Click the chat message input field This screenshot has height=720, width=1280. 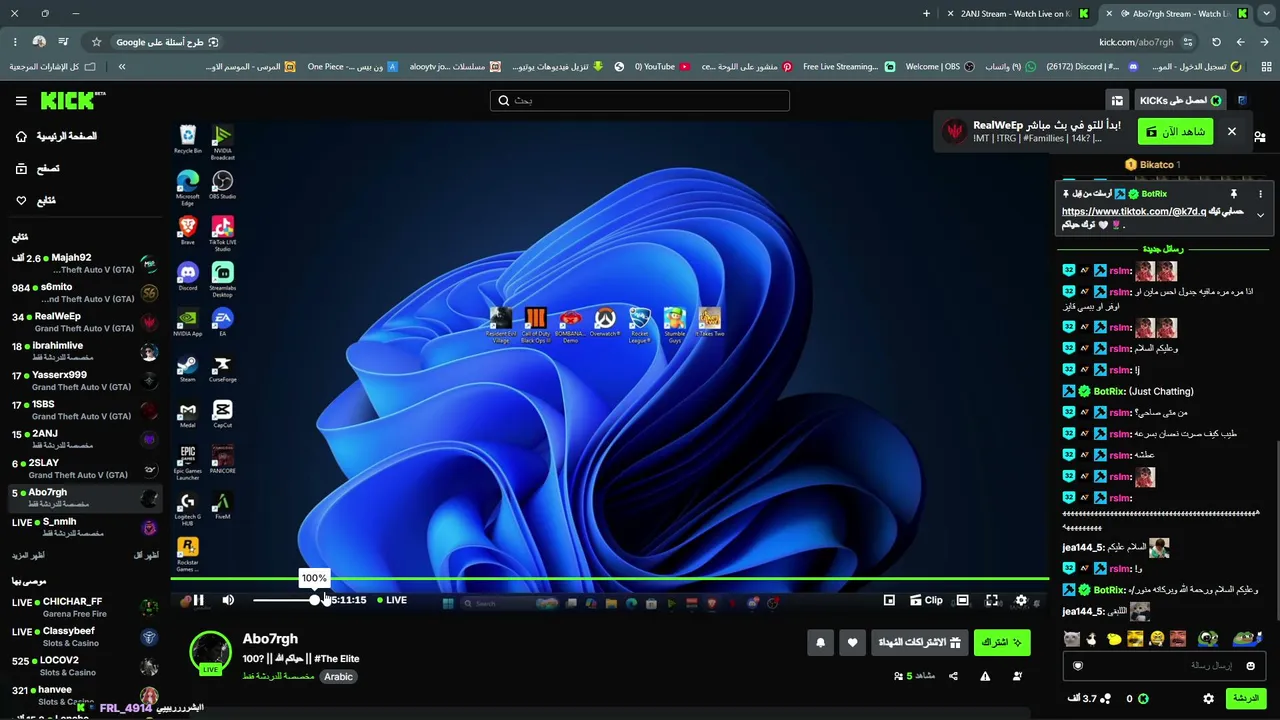pyautogui.click(x=1165, y=666)
